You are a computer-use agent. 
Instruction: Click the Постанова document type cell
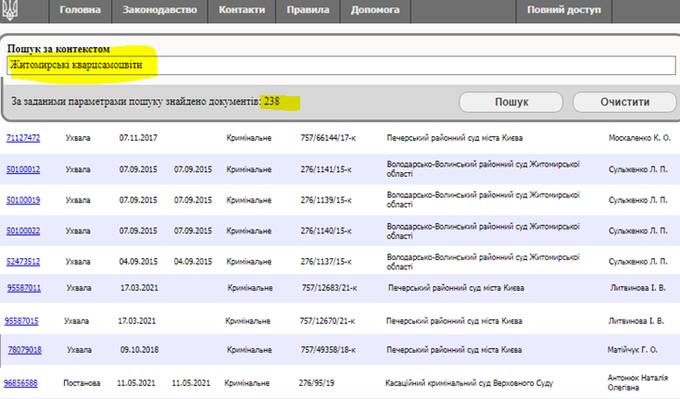click(x=82, y=383)
